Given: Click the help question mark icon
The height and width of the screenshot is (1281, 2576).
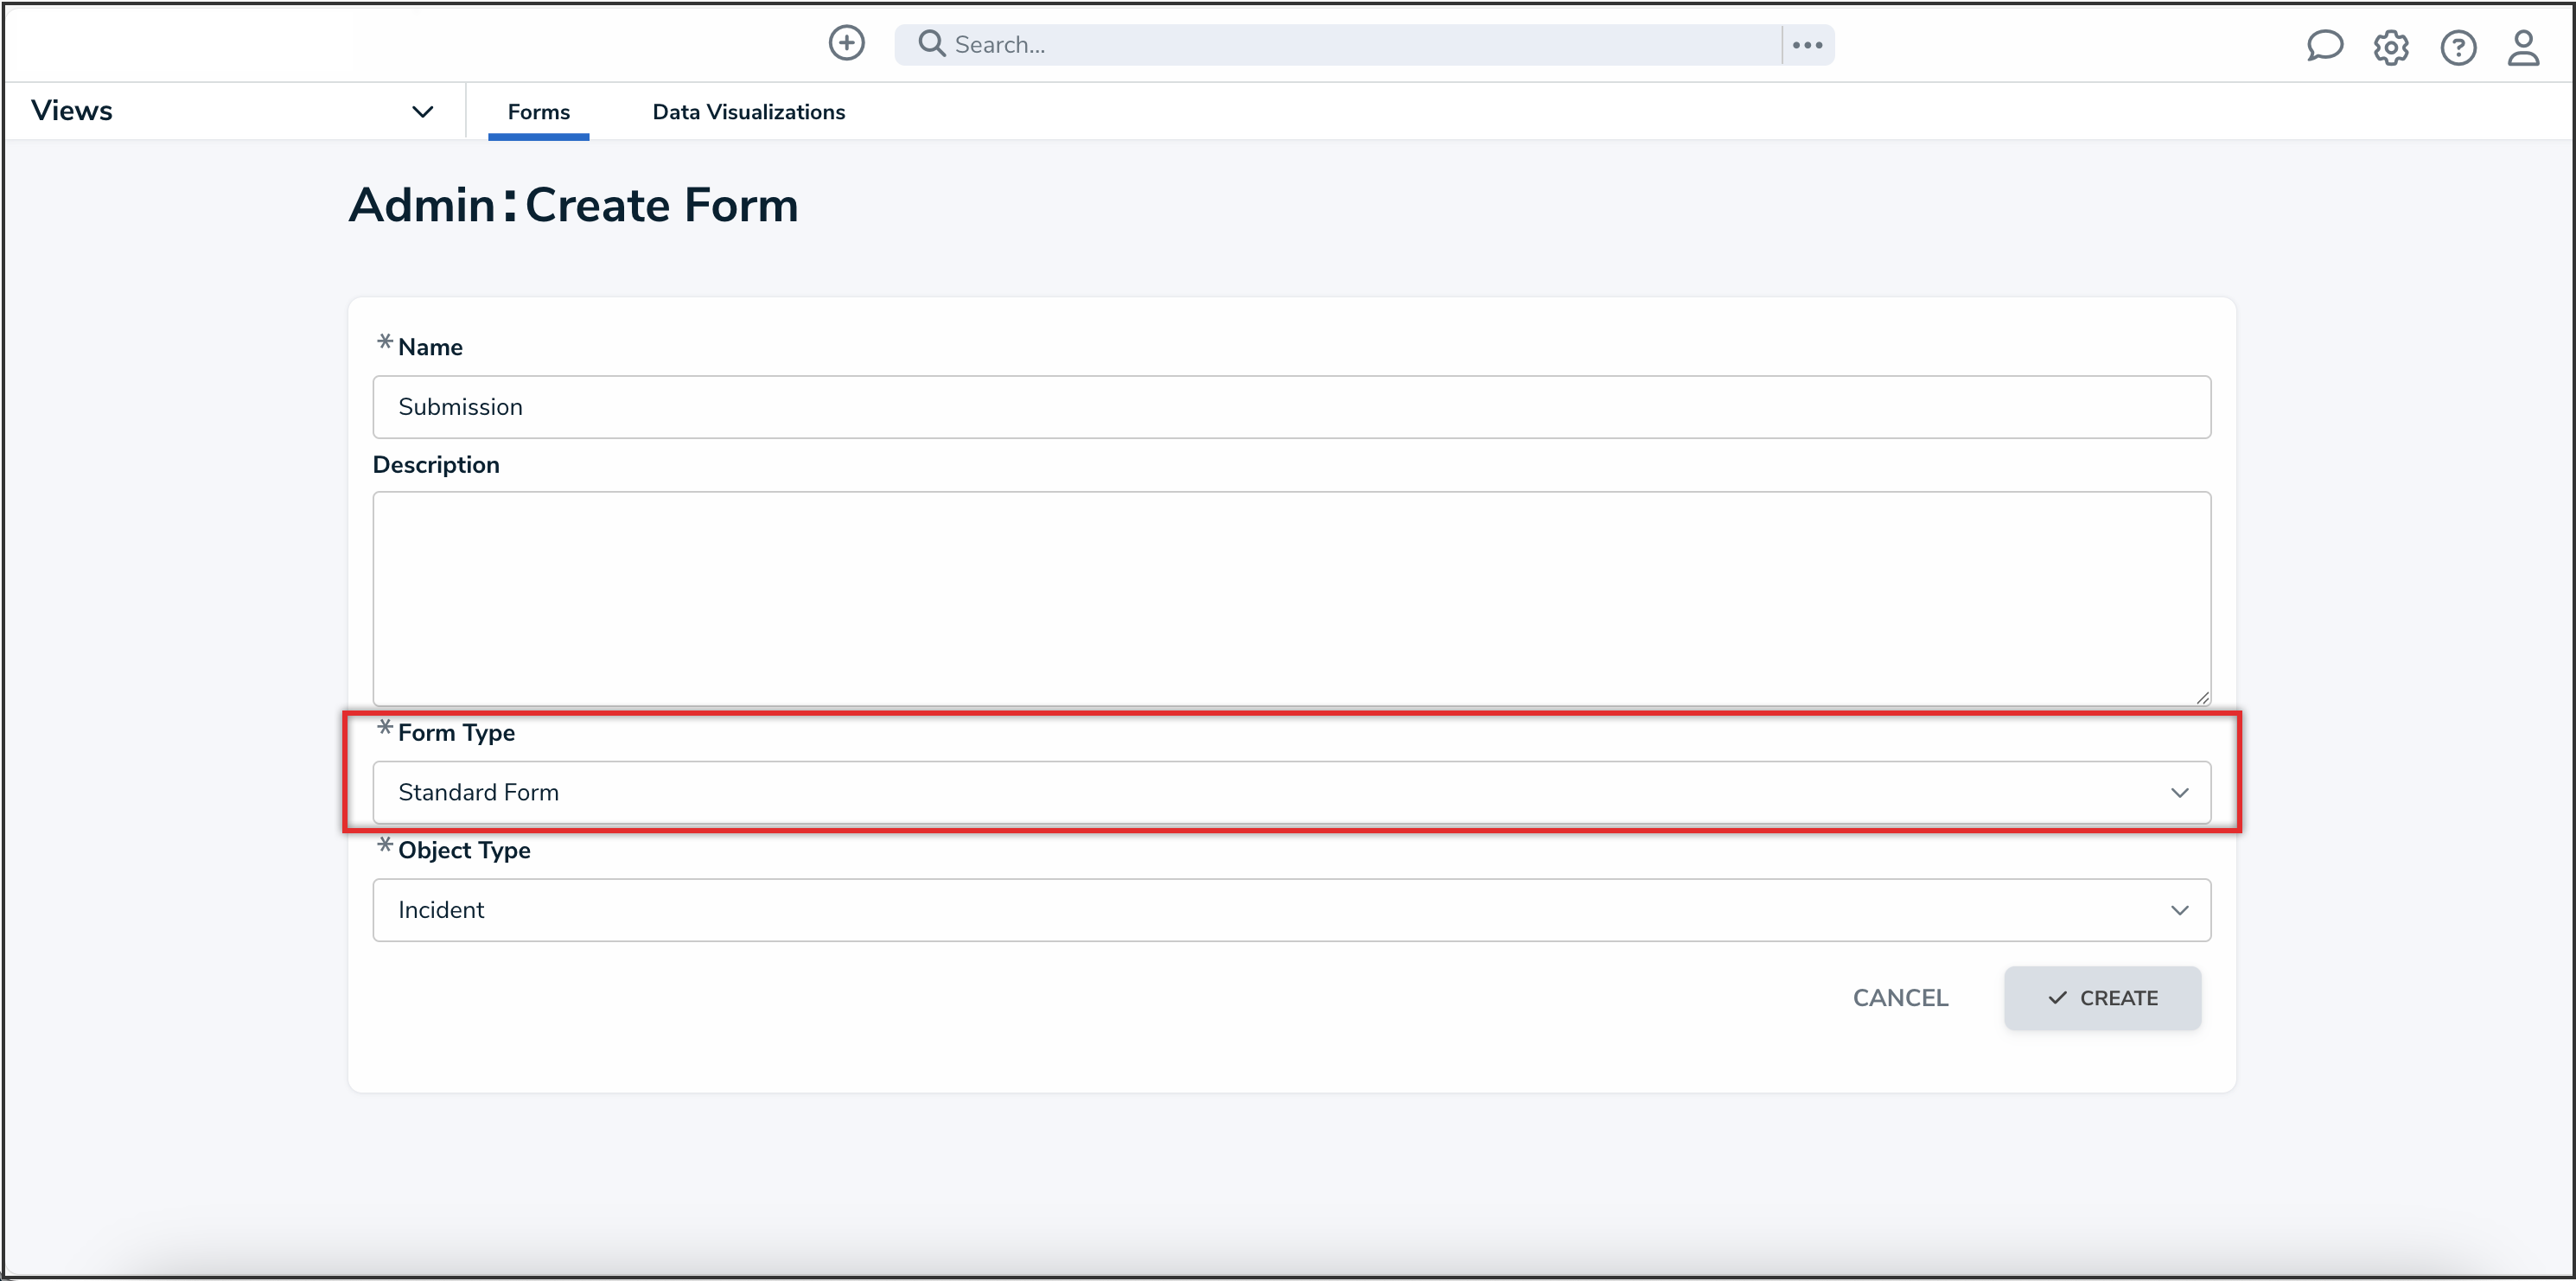Looking at the screenshot, I should [x=2459, y=47].
